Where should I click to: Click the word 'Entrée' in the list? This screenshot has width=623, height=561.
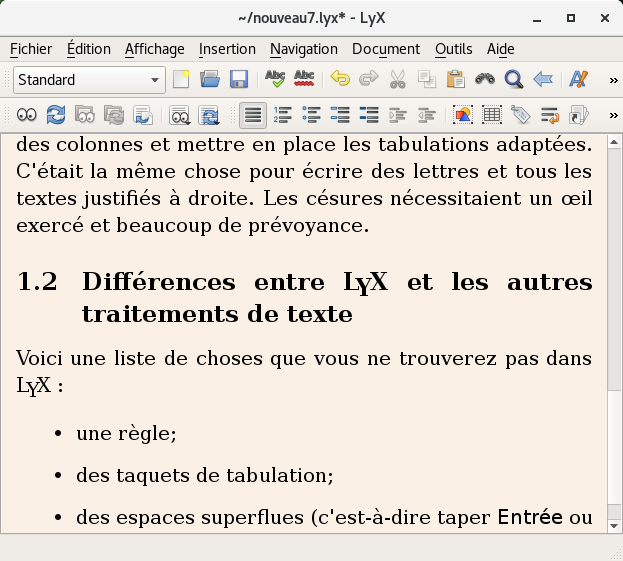[530, 517]
